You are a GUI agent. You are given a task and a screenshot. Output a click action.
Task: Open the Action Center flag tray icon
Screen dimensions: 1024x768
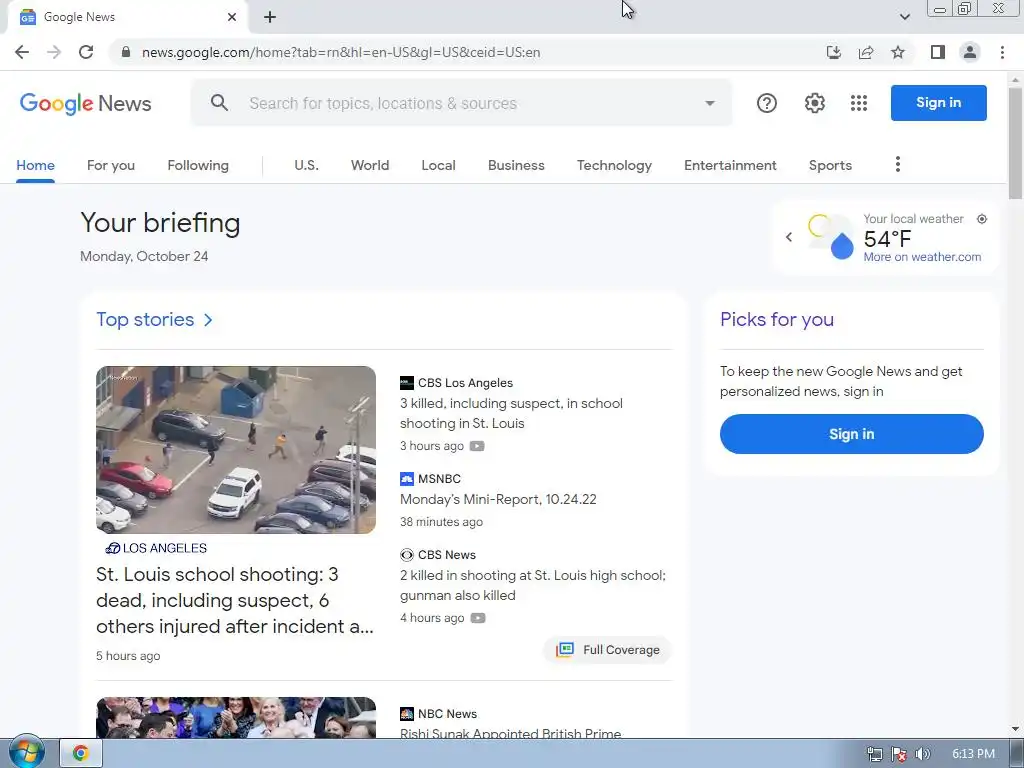pos(899,754)
